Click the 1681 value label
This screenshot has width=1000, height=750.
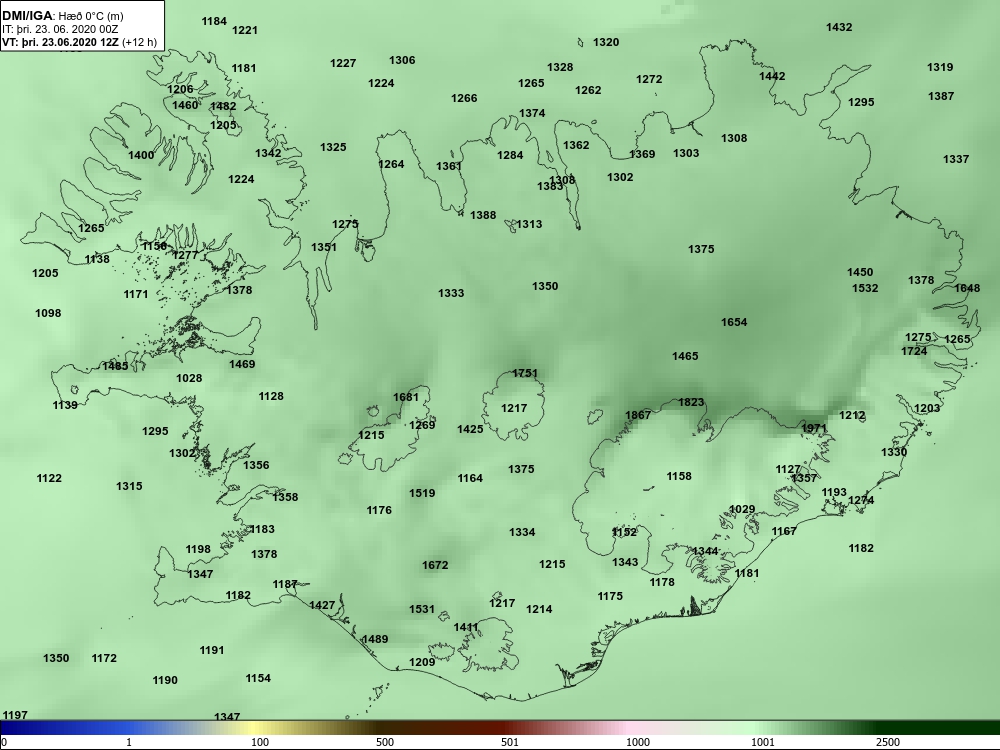point(406,397)
